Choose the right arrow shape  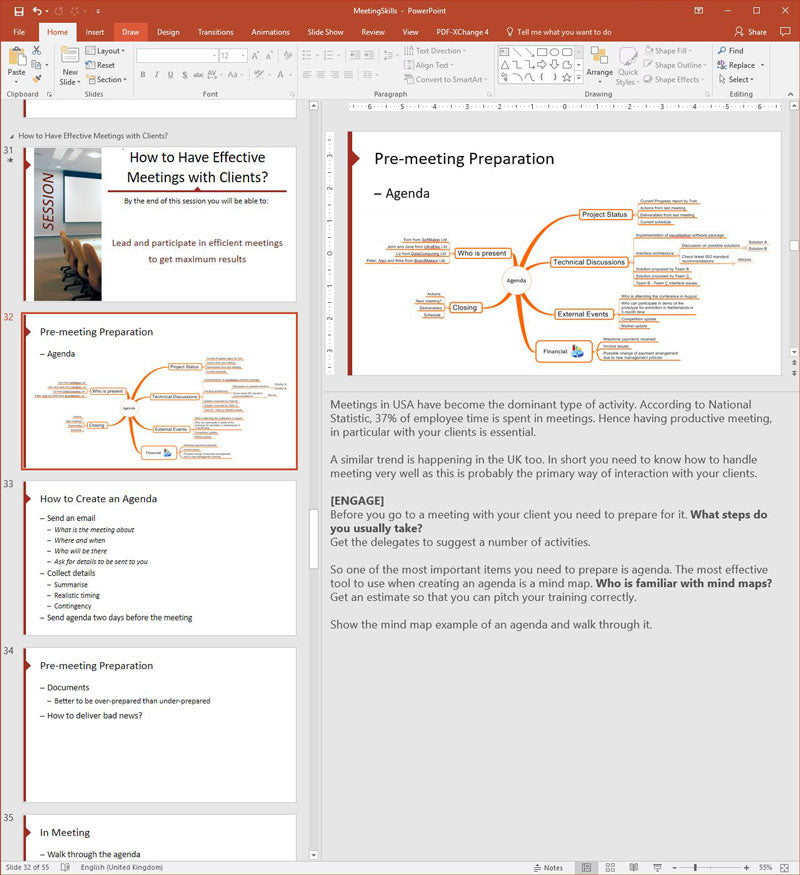[542, 65]
